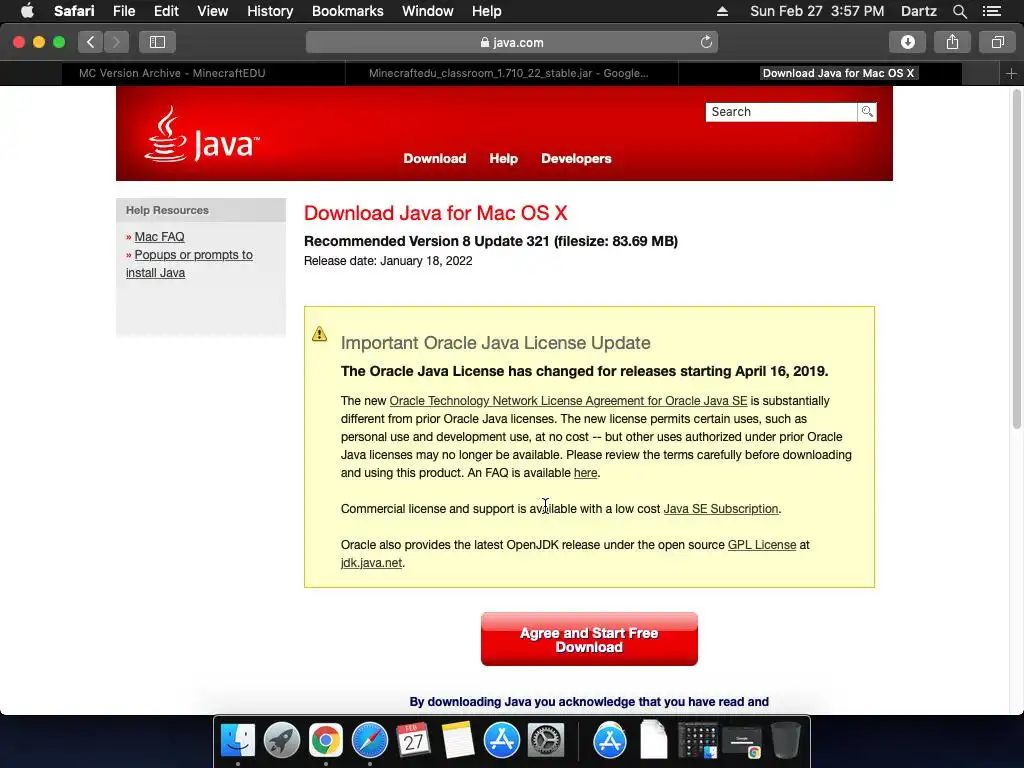Open the Safari downloads list
The image size is (1024, 768).
point(907,42)
